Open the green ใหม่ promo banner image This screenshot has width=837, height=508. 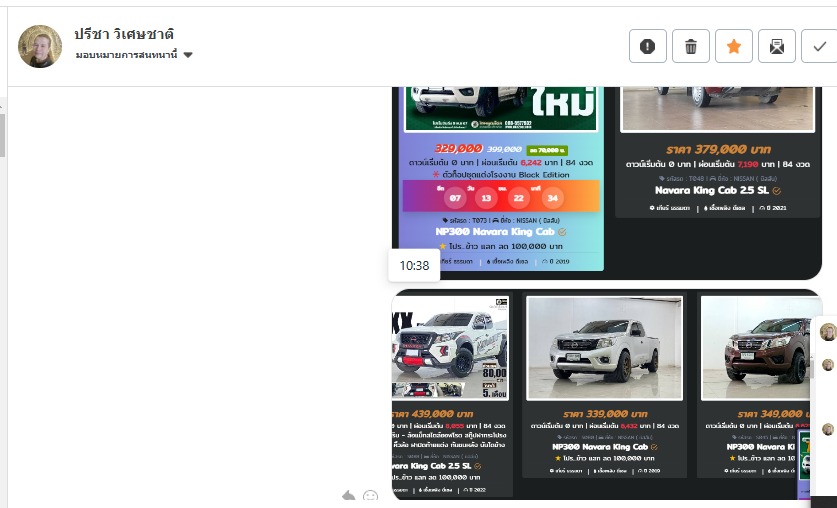501,109
